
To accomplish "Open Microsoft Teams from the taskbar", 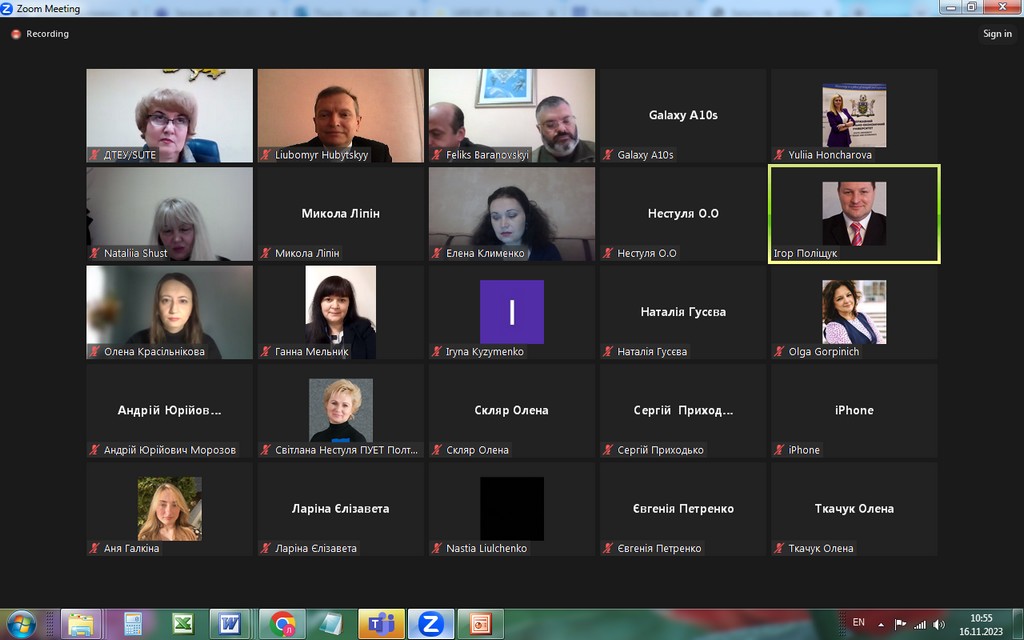I will point(381,623).
